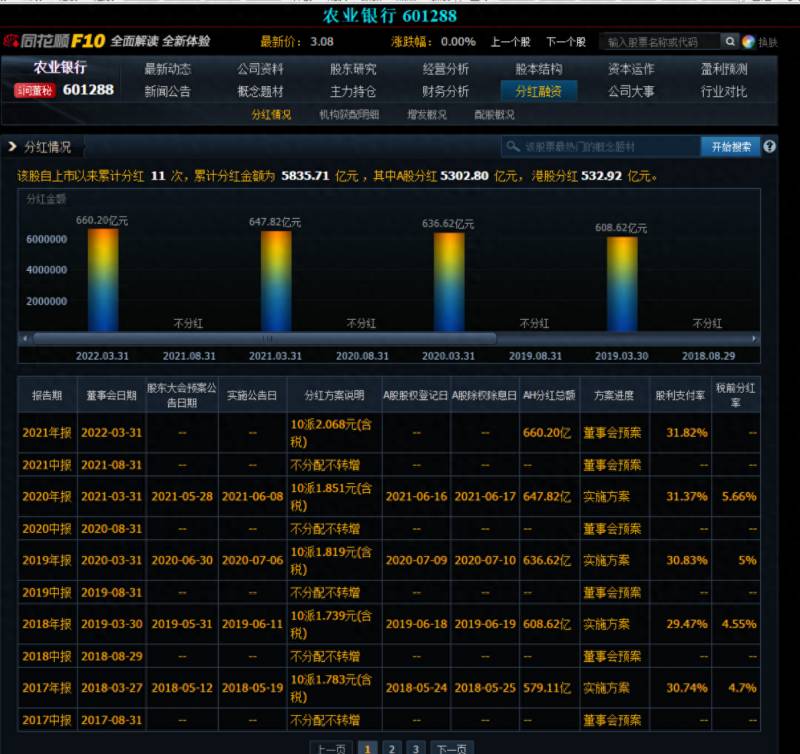Click the arrow icon beside 分红情况 heading

coord(12,147)
